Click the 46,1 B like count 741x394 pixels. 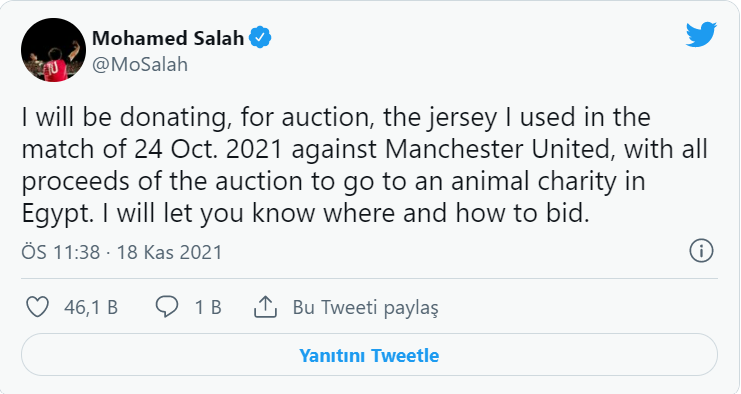tap(91, 308)
